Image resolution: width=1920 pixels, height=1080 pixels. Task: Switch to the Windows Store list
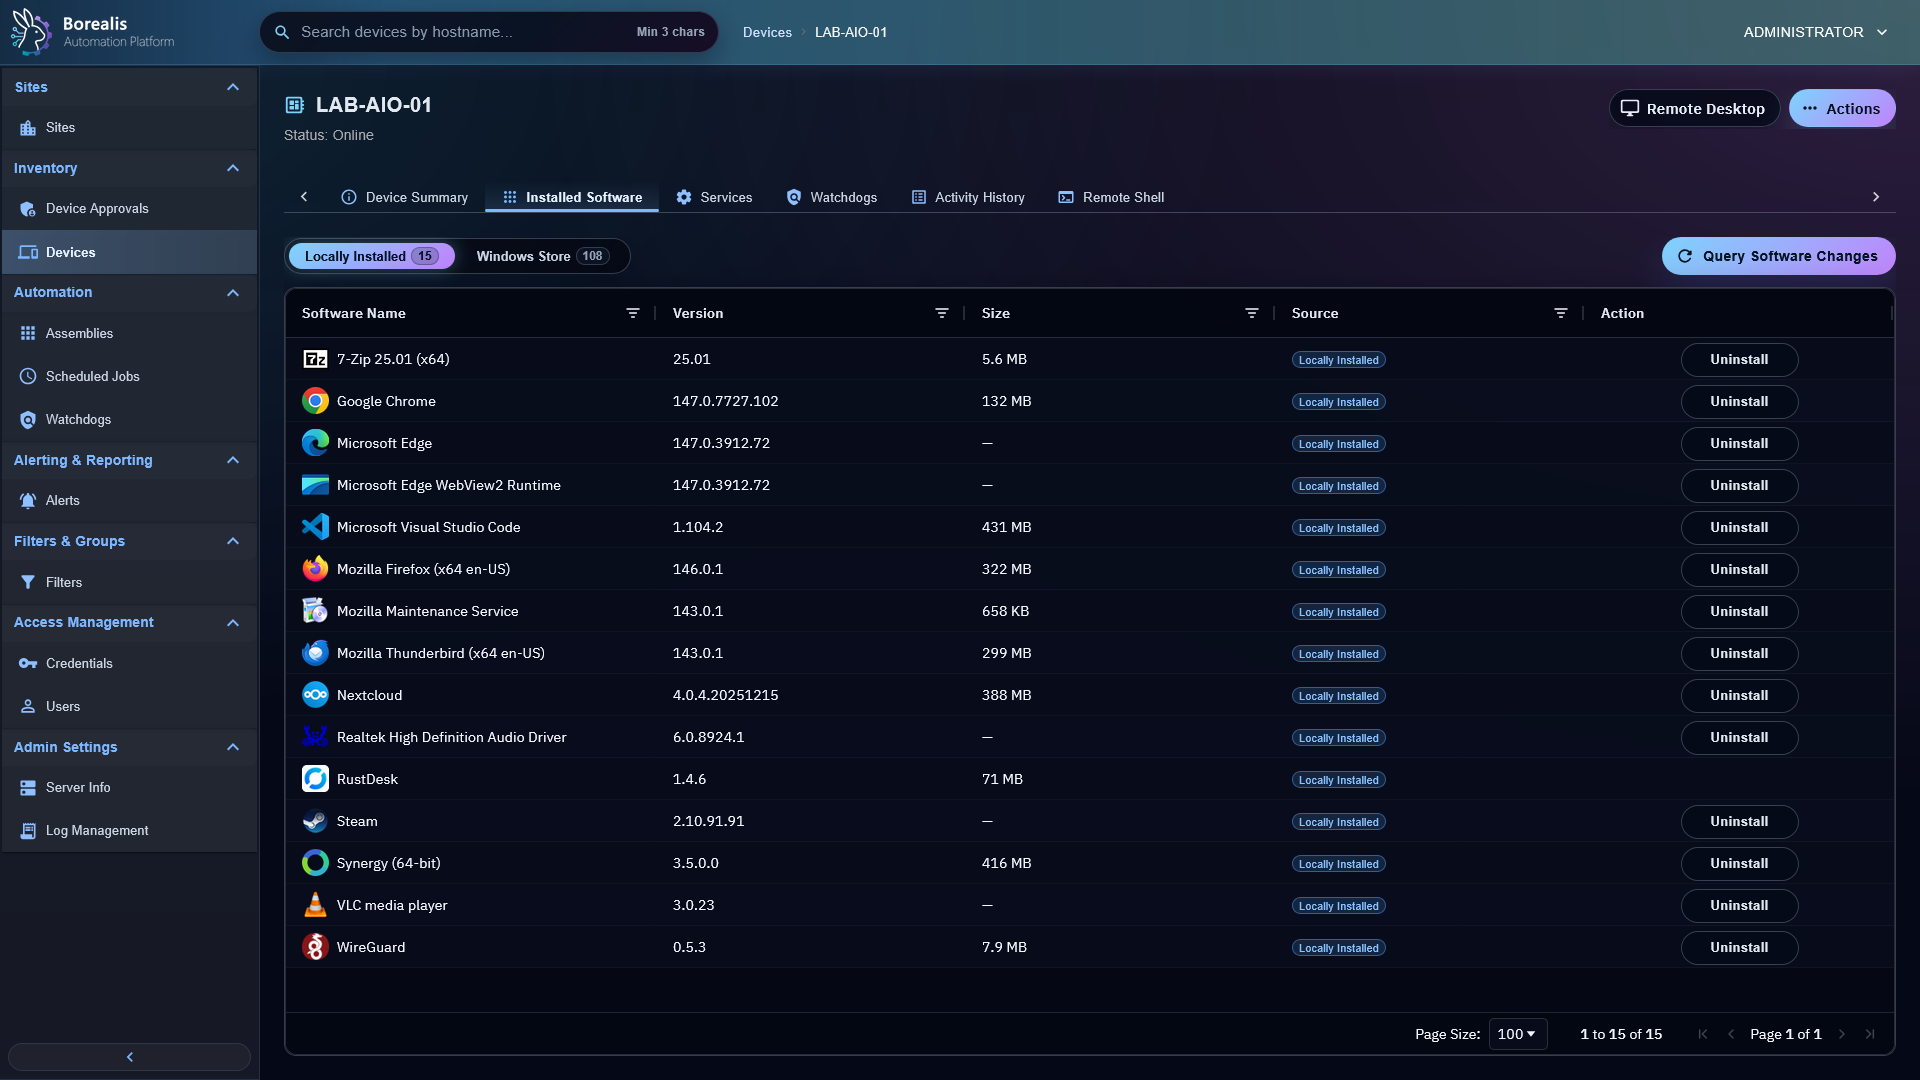click(543, 256)
